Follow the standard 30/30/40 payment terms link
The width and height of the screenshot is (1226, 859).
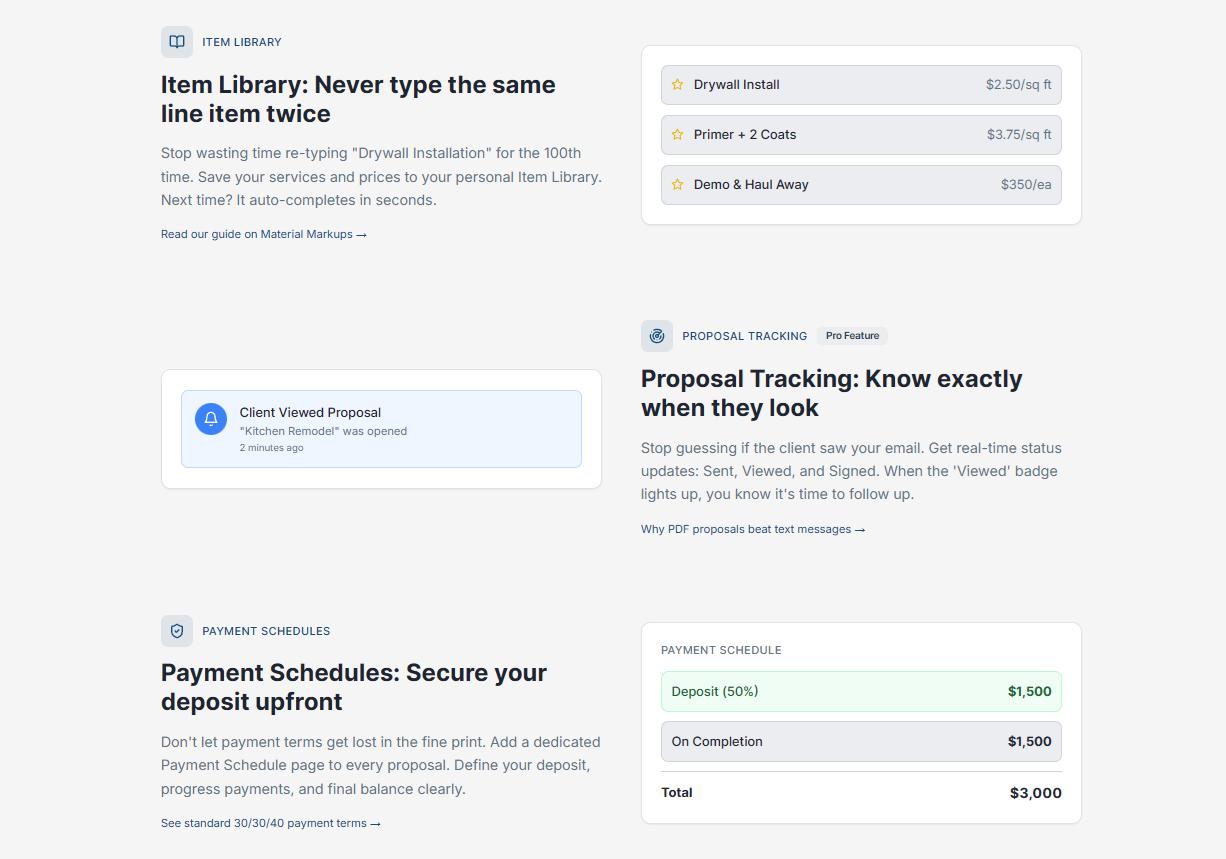click(271, 823)
